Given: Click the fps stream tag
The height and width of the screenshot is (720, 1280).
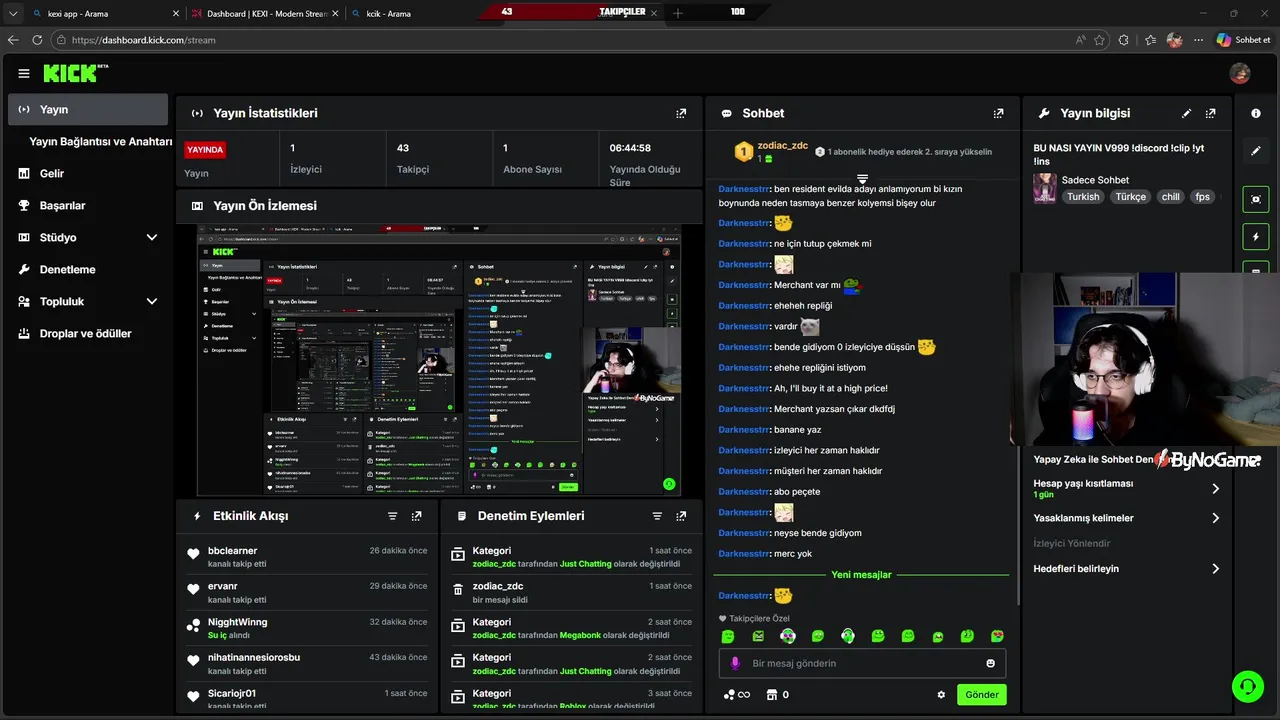Looking at the screenshot, I should (1202, 197).
